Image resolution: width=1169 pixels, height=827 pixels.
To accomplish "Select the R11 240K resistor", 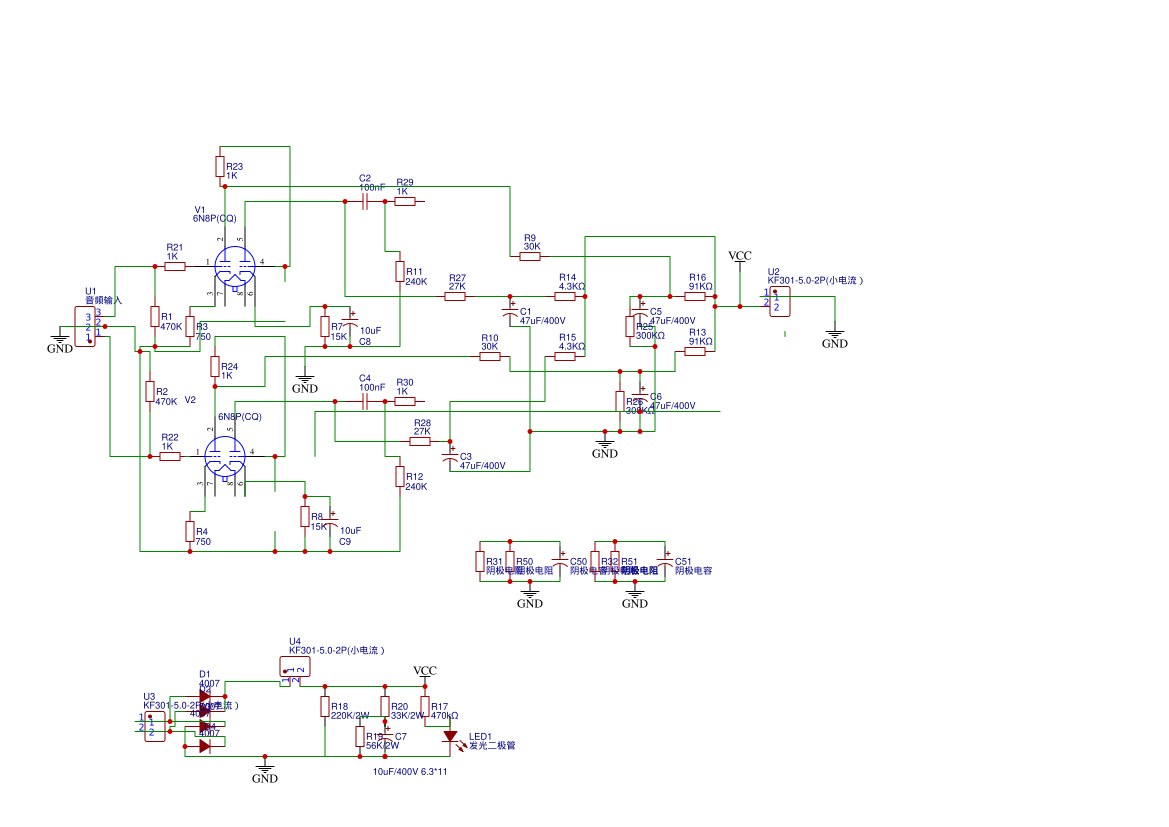I will pos(400,272).
